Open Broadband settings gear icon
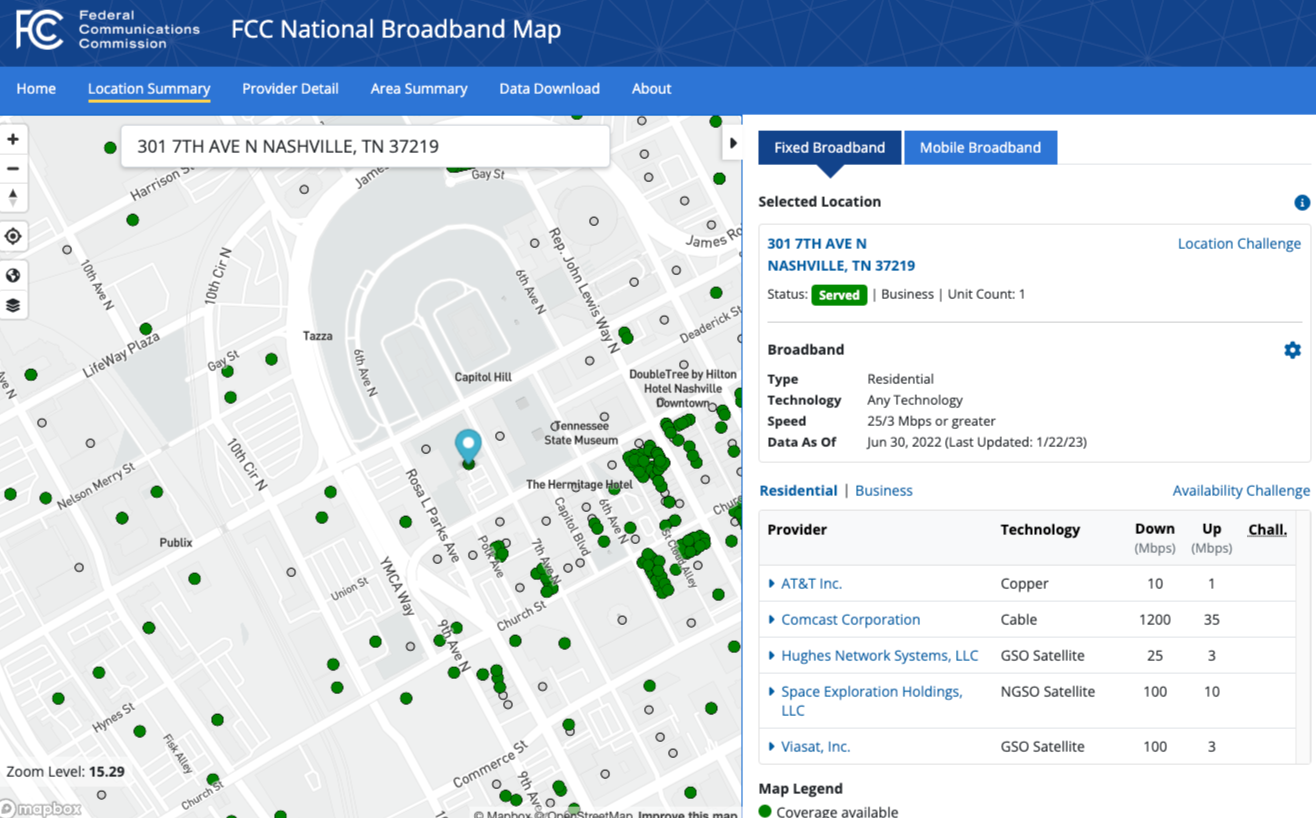 click(1292, 350)
